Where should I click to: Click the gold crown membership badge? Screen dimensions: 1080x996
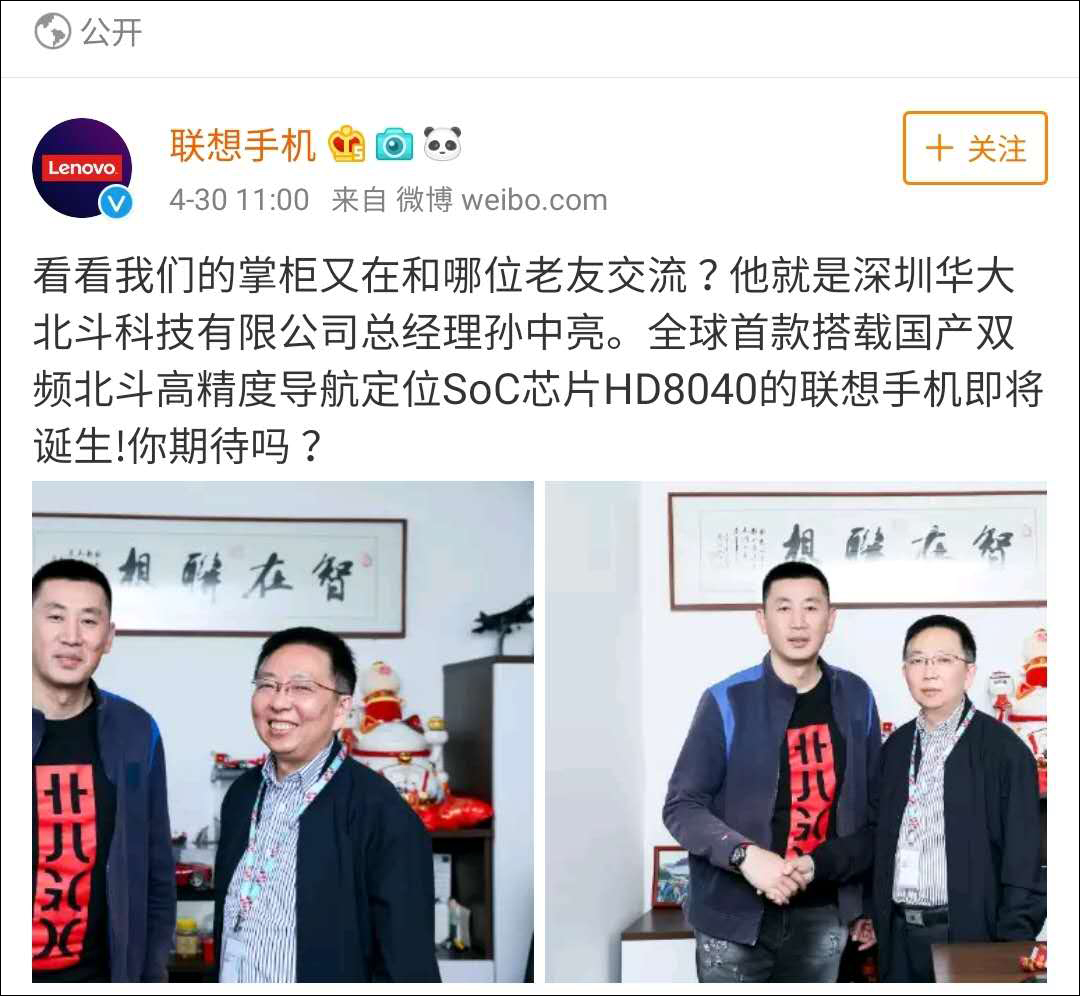pos(346,145)
